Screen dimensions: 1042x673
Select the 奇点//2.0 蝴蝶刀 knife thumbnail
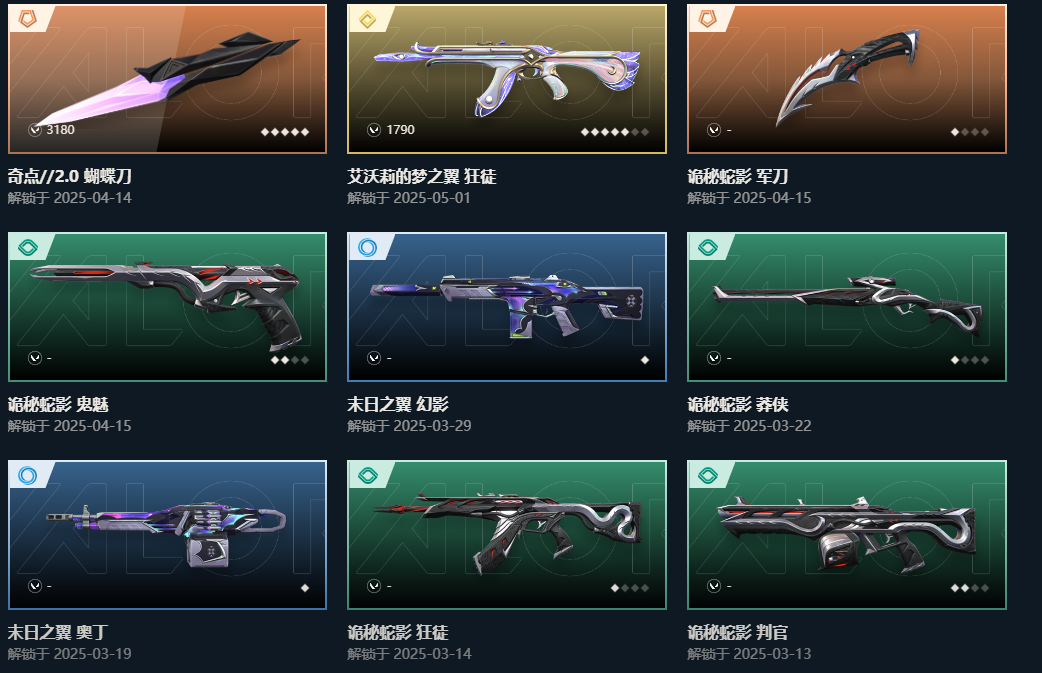tap(167, 79)
